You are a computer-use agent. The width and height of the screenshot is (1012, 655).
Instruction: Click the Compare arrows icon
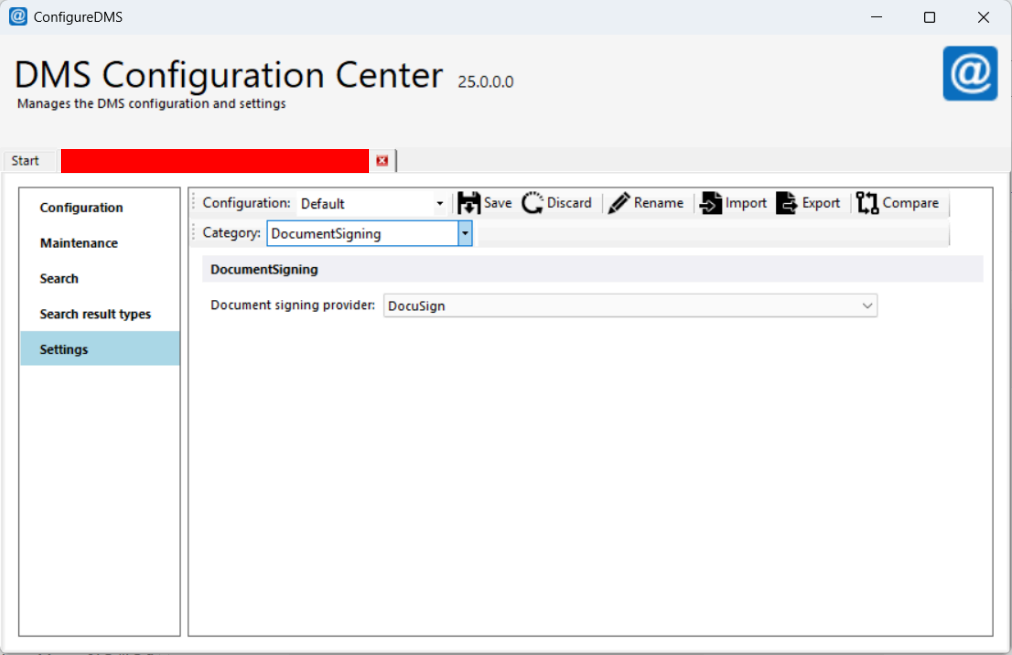tap(867, 203)
